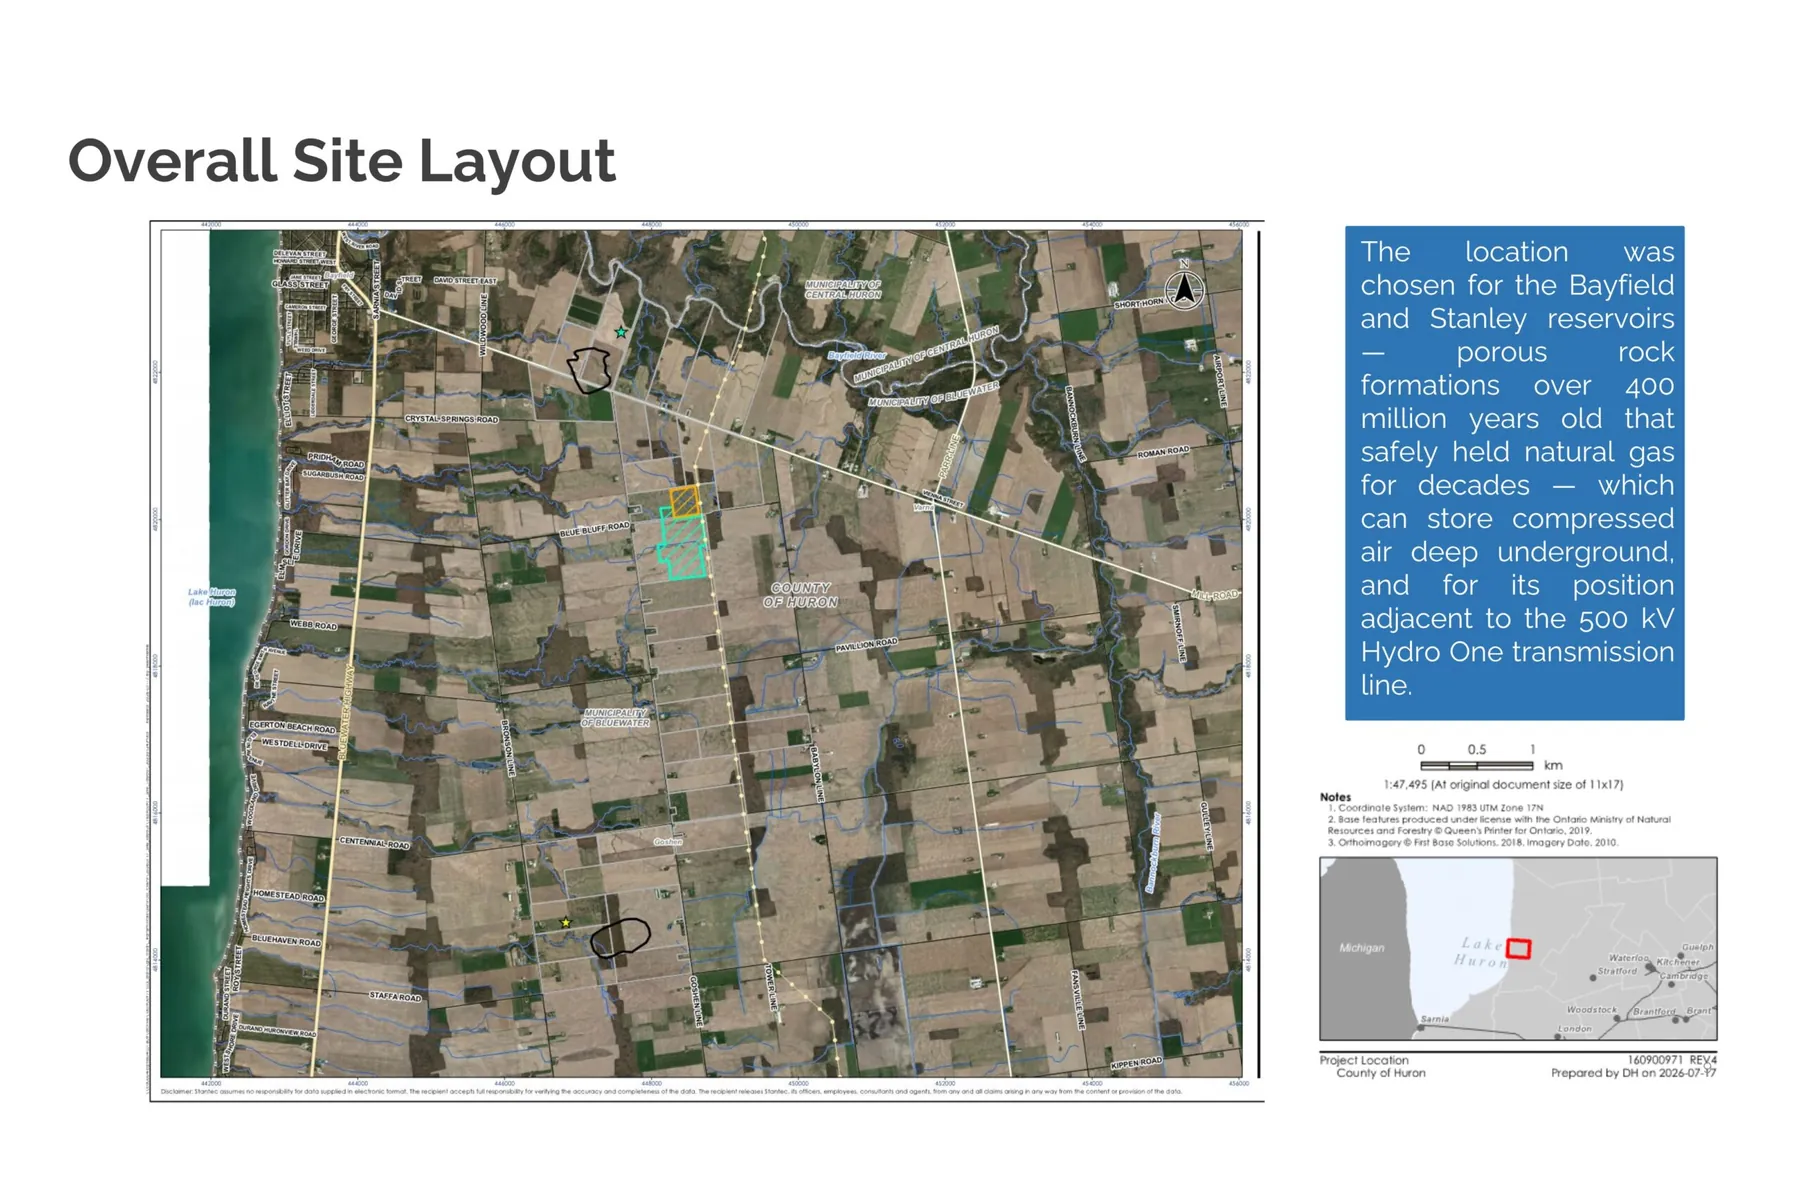The image size is (1800, 1200).
Task: Click the "MILL ROAD" label
Action: tap(1216, 595)
